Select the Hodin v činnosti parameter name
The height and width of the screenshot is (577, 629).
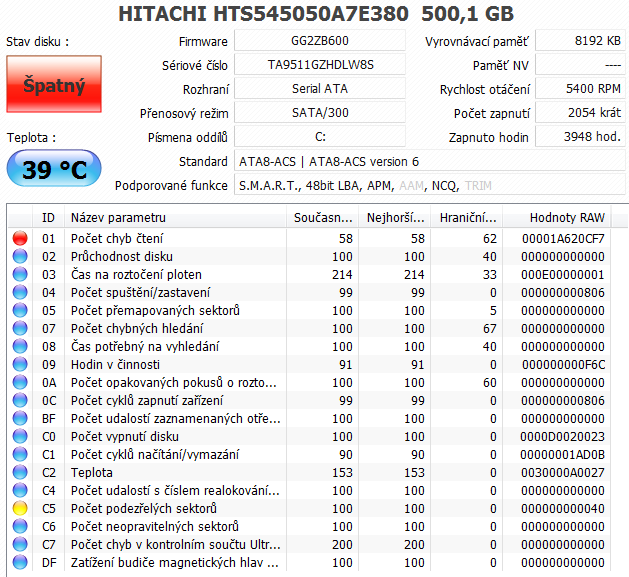115,364
